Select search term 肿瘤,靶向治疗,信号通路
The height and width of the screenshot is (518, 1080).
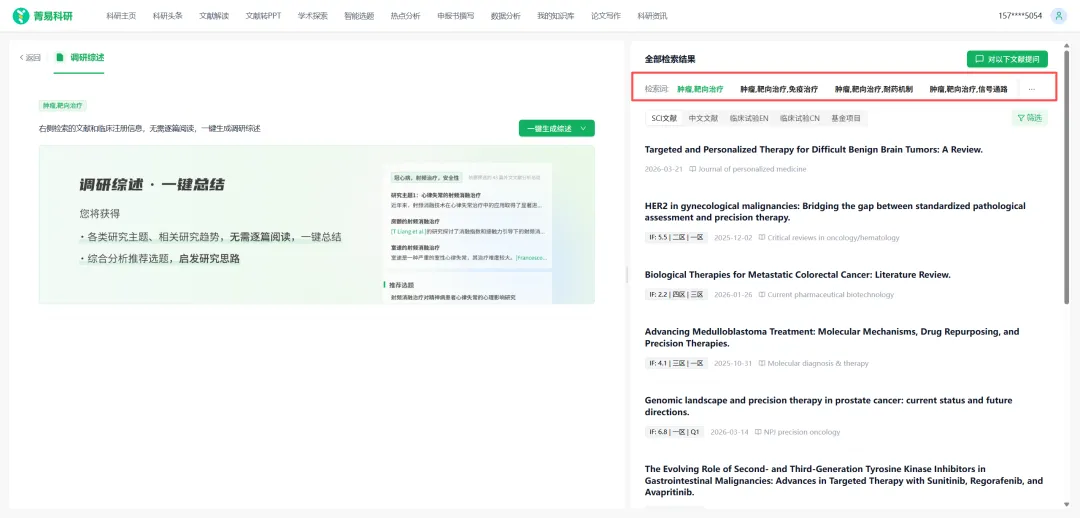[968, 89]
